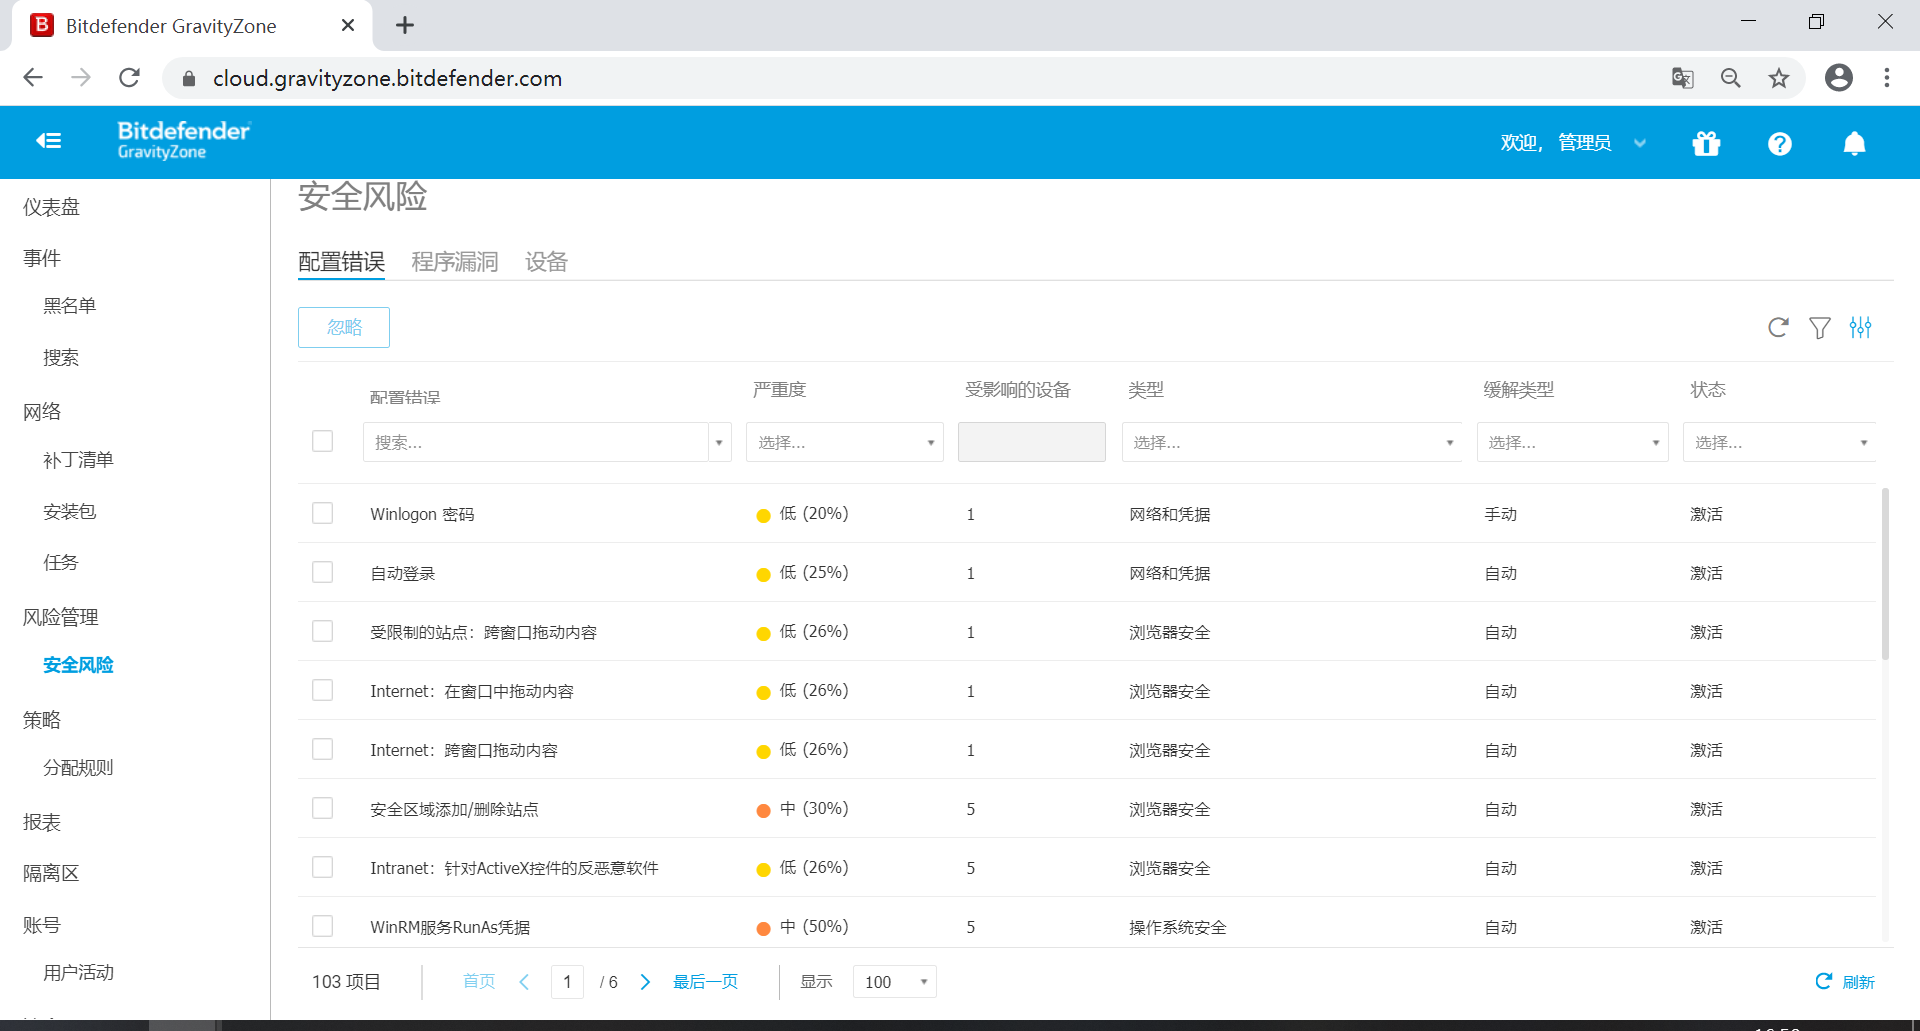This screenshot has height=1031, width=1920.
Task: Open 补丁清单 in sidebar
Action: pyautogui.click(x=78, y=460)
